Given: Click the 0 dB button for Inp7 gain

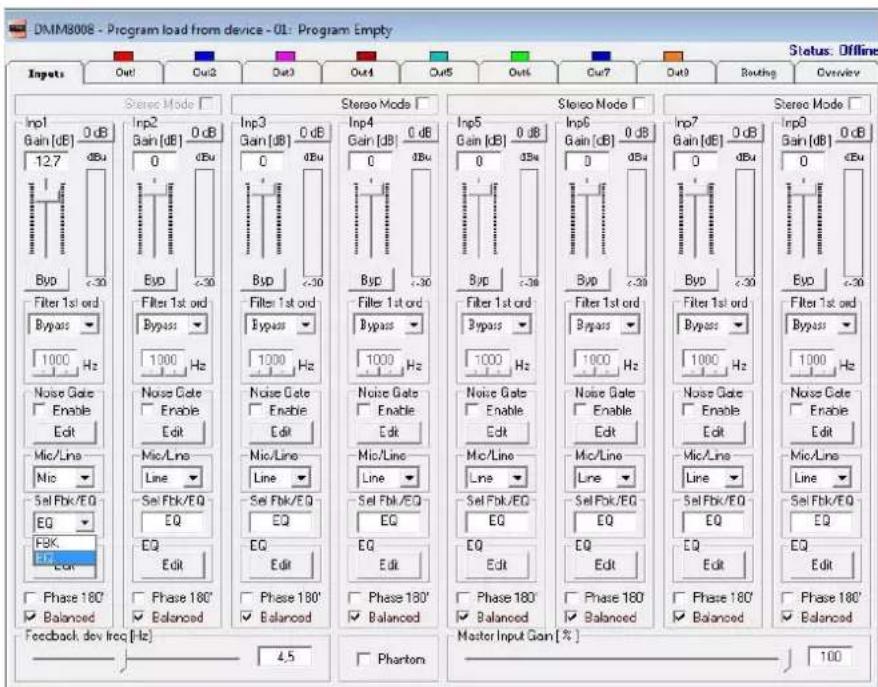Looking at the screenshot, I should [x=745, y=133].
